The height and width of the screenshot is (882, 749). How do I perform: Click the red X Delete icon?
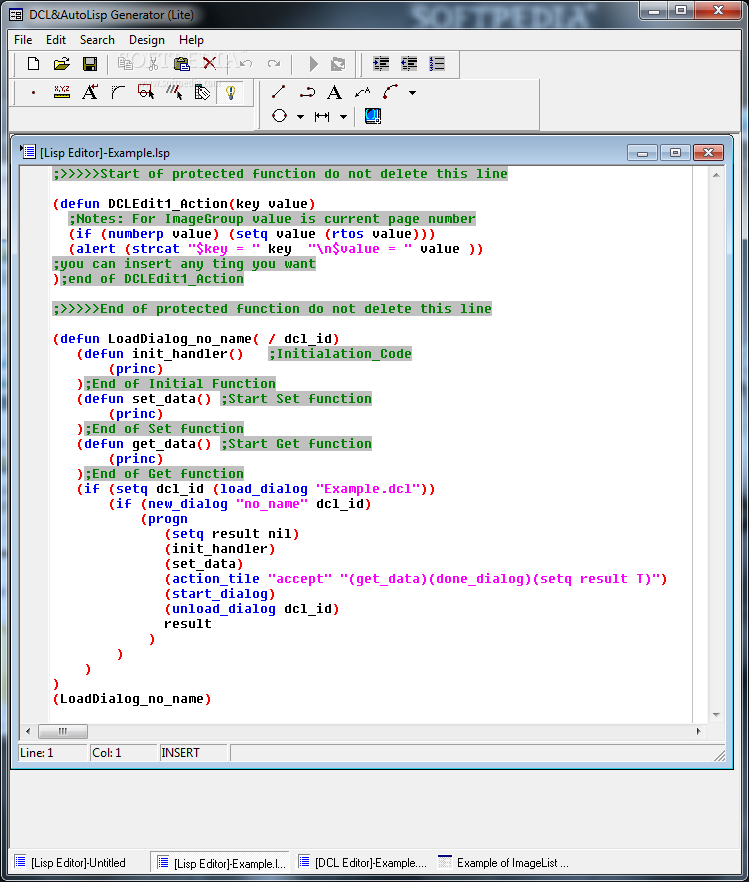(209, 64)
